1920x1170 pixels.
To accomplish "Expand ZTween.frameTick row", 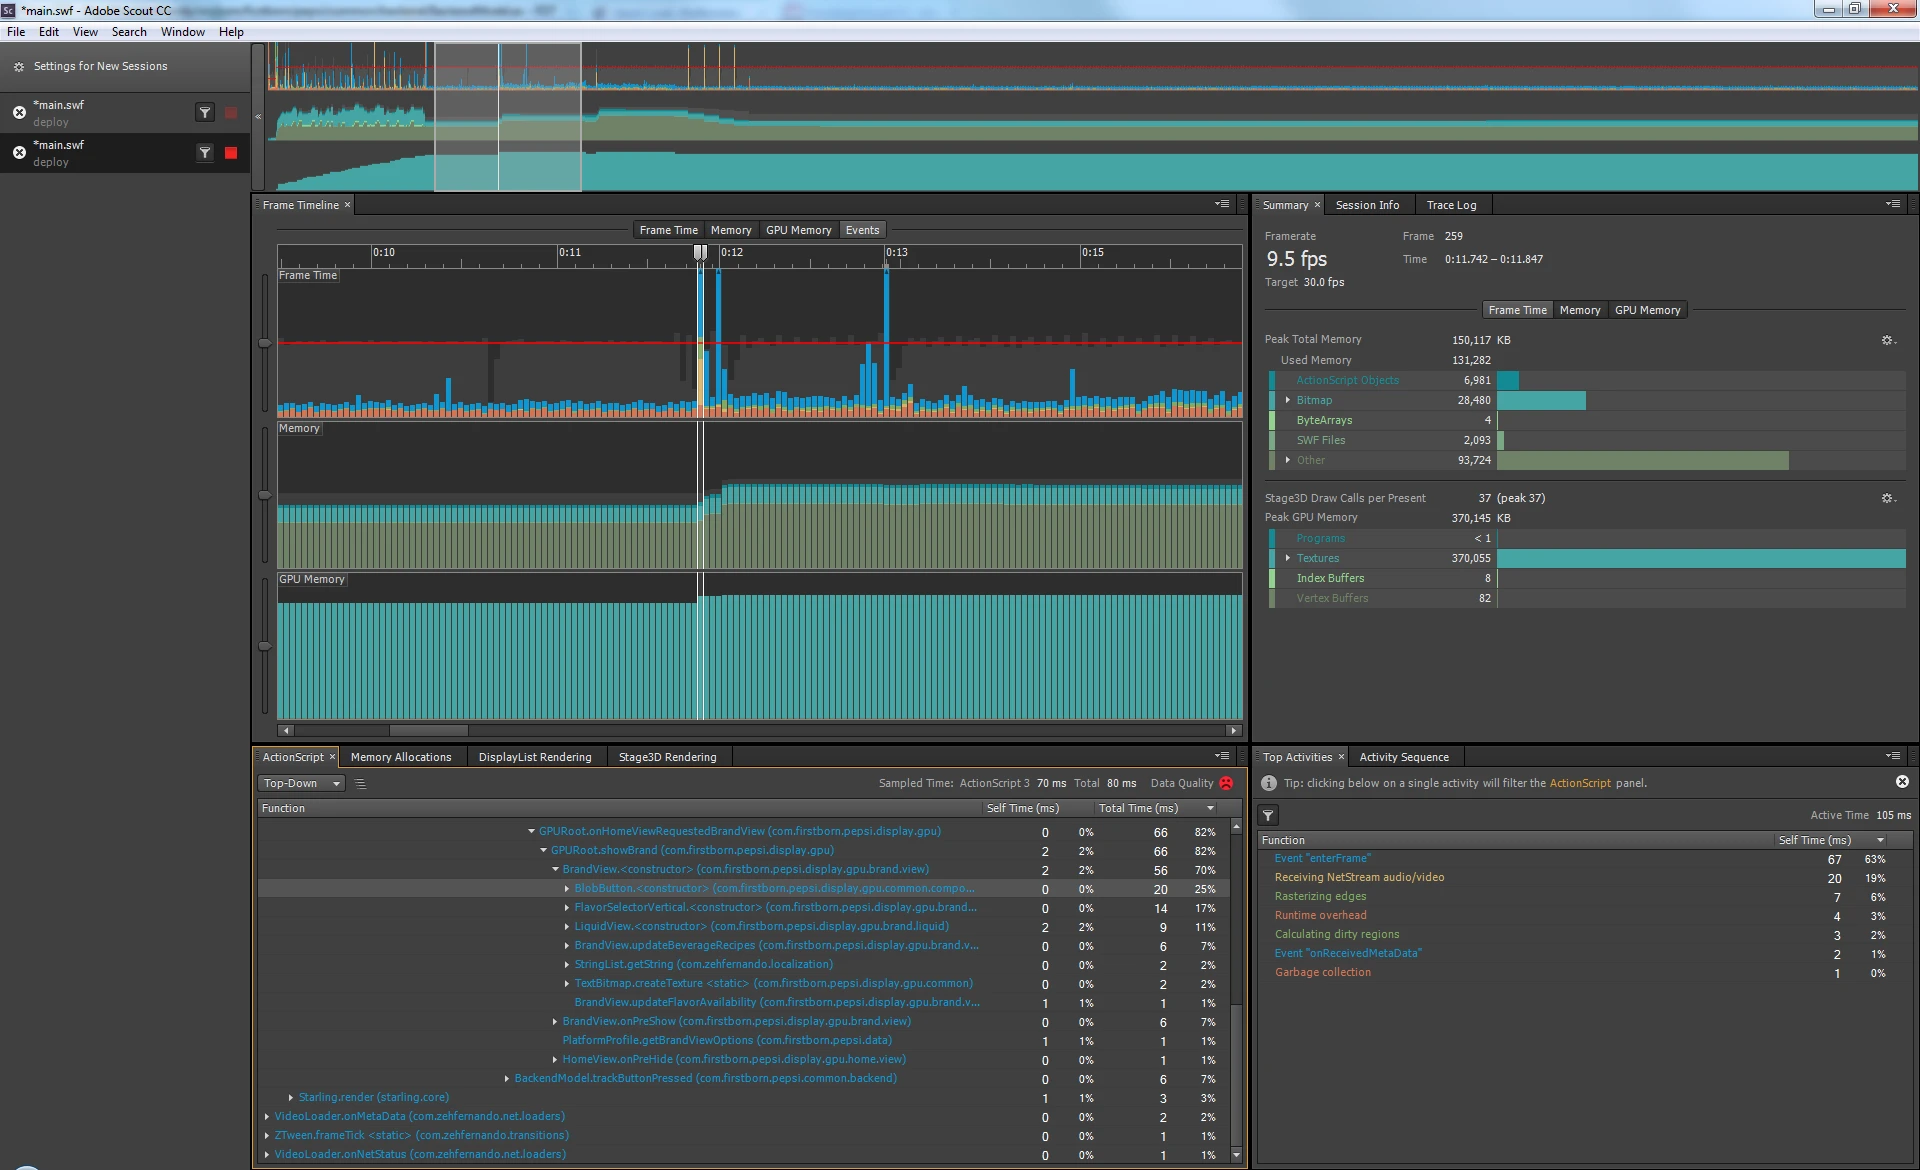I will coord(267,1135).
